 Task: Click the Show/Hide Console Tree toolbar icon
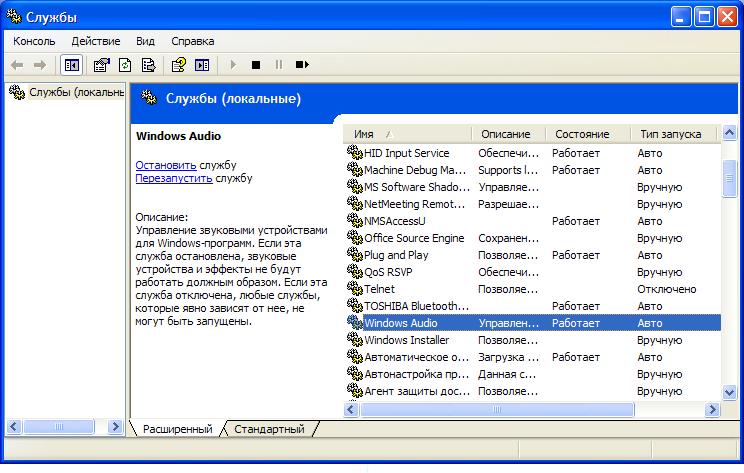click(71, 65)
